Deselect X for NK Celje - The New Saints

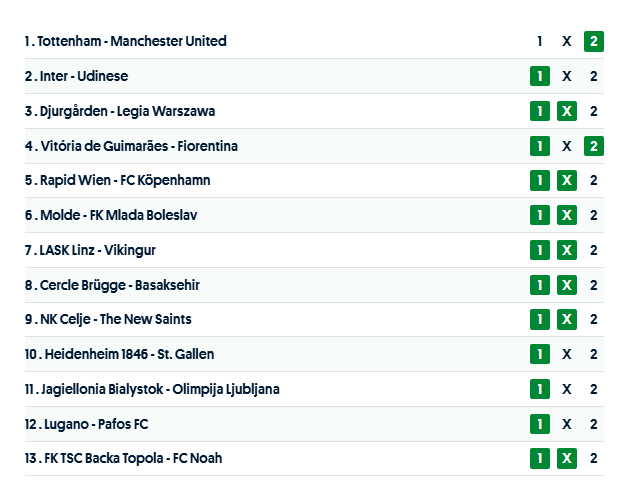pyautogui.click(x=567, y=319)
